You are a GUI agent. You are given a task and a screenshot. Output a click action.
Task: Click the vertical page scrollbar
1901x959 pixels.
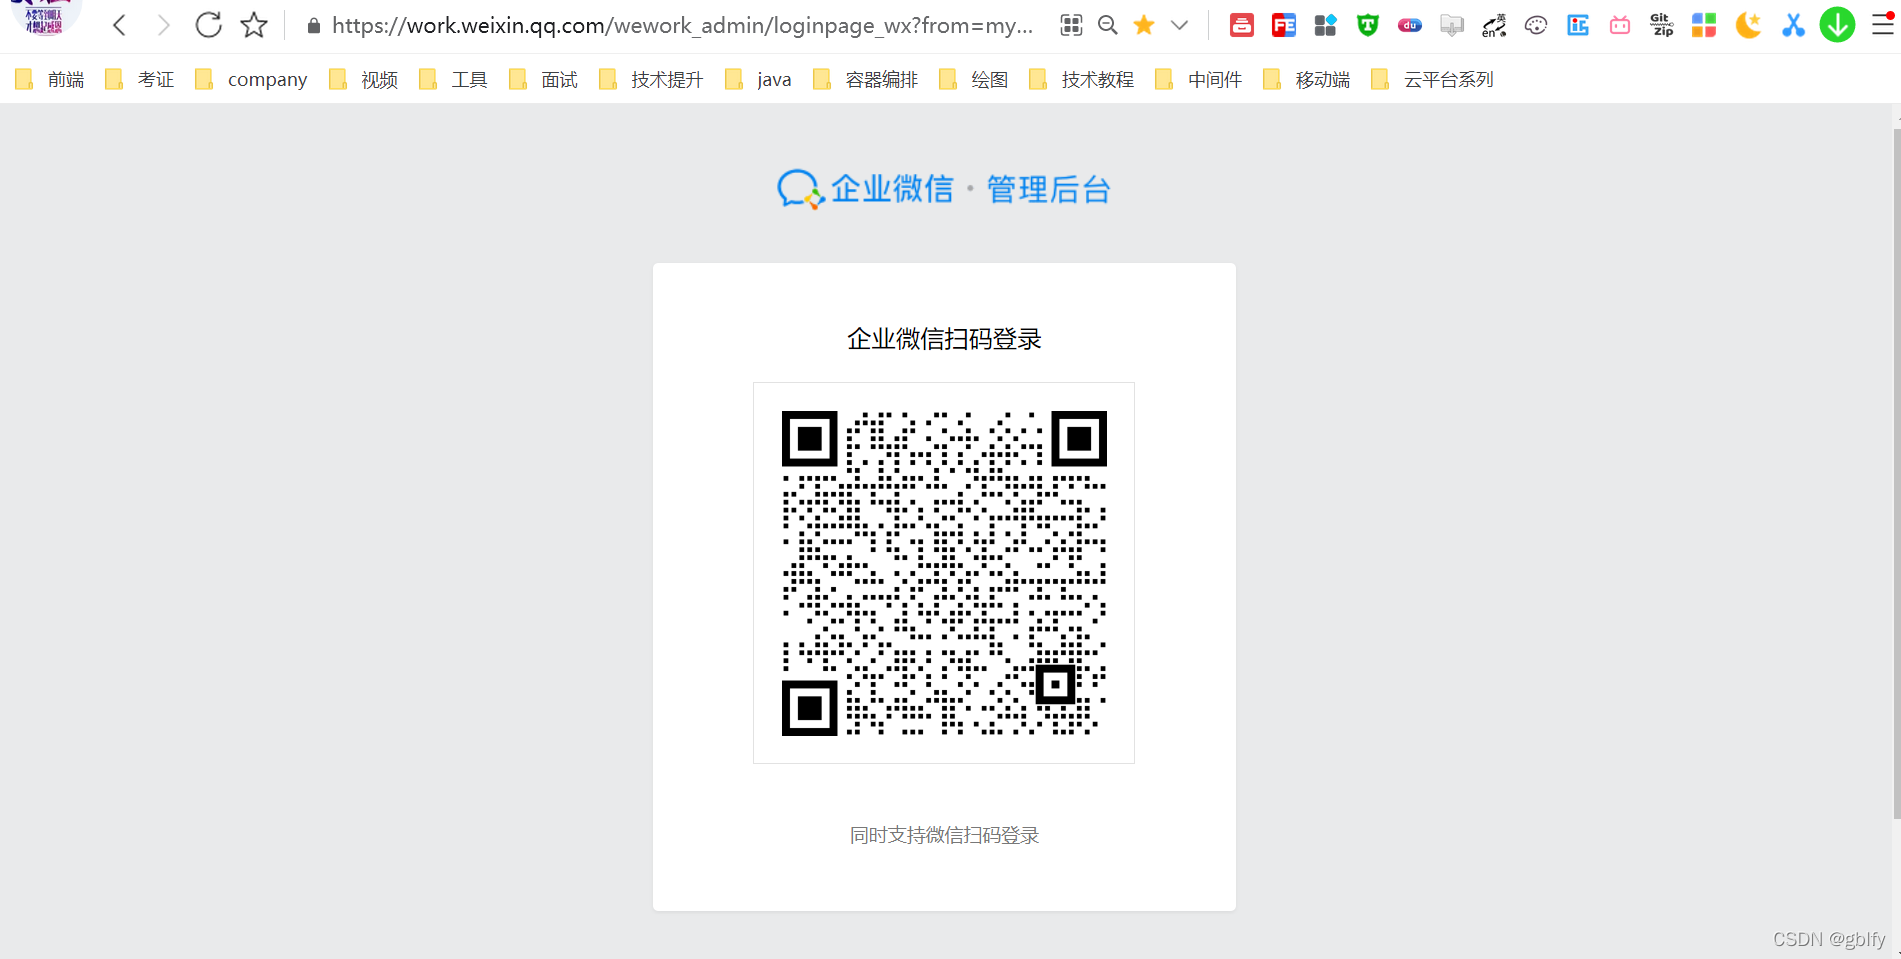tap(1896, 475)
